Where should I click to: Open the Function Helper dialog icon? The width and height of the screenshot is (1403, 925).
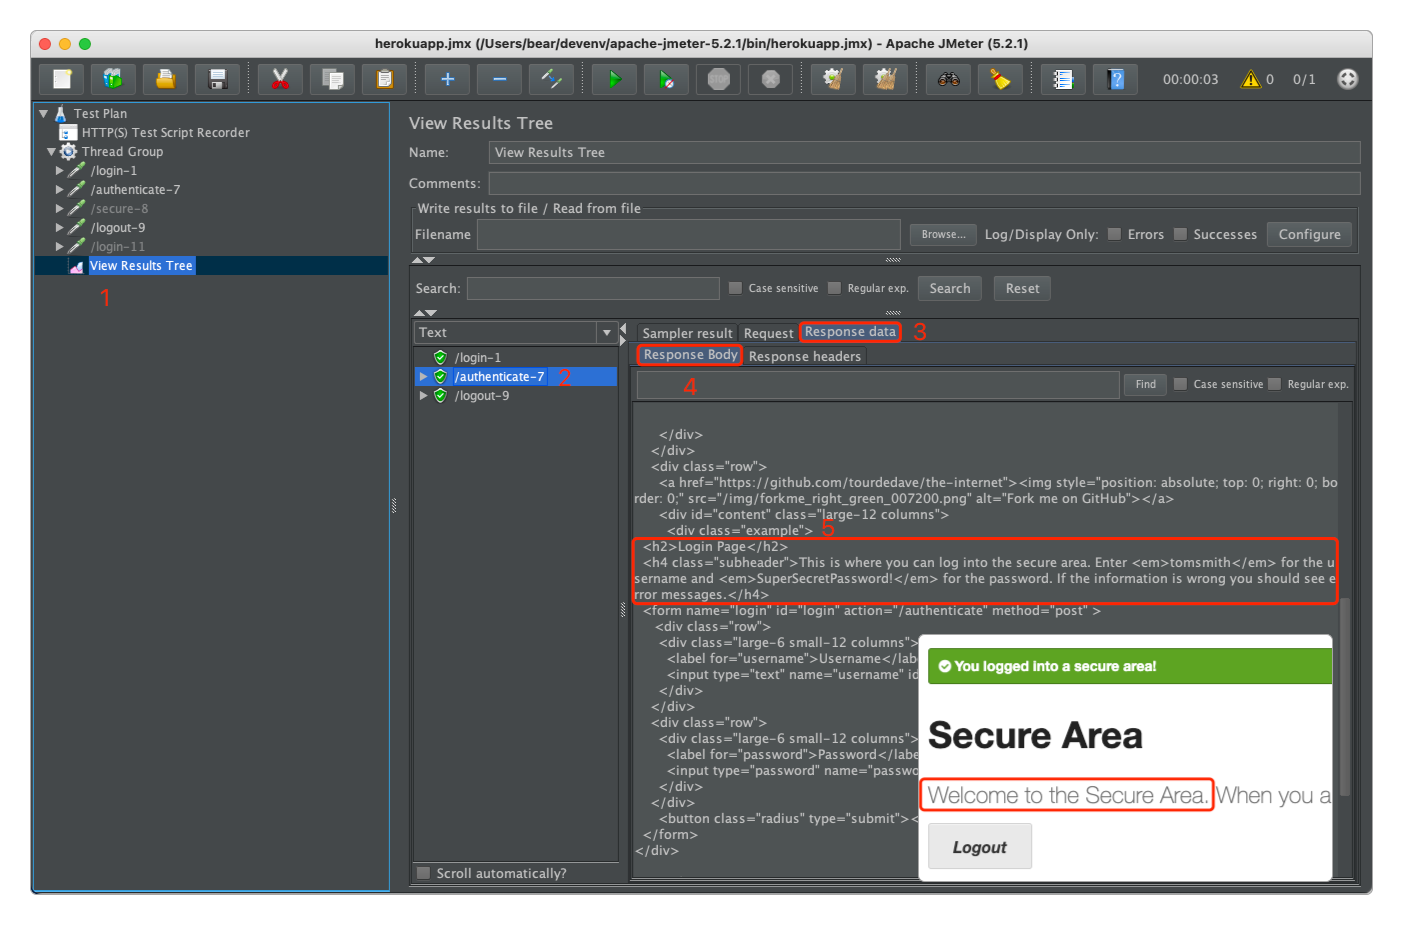(x=1063, y=79)
